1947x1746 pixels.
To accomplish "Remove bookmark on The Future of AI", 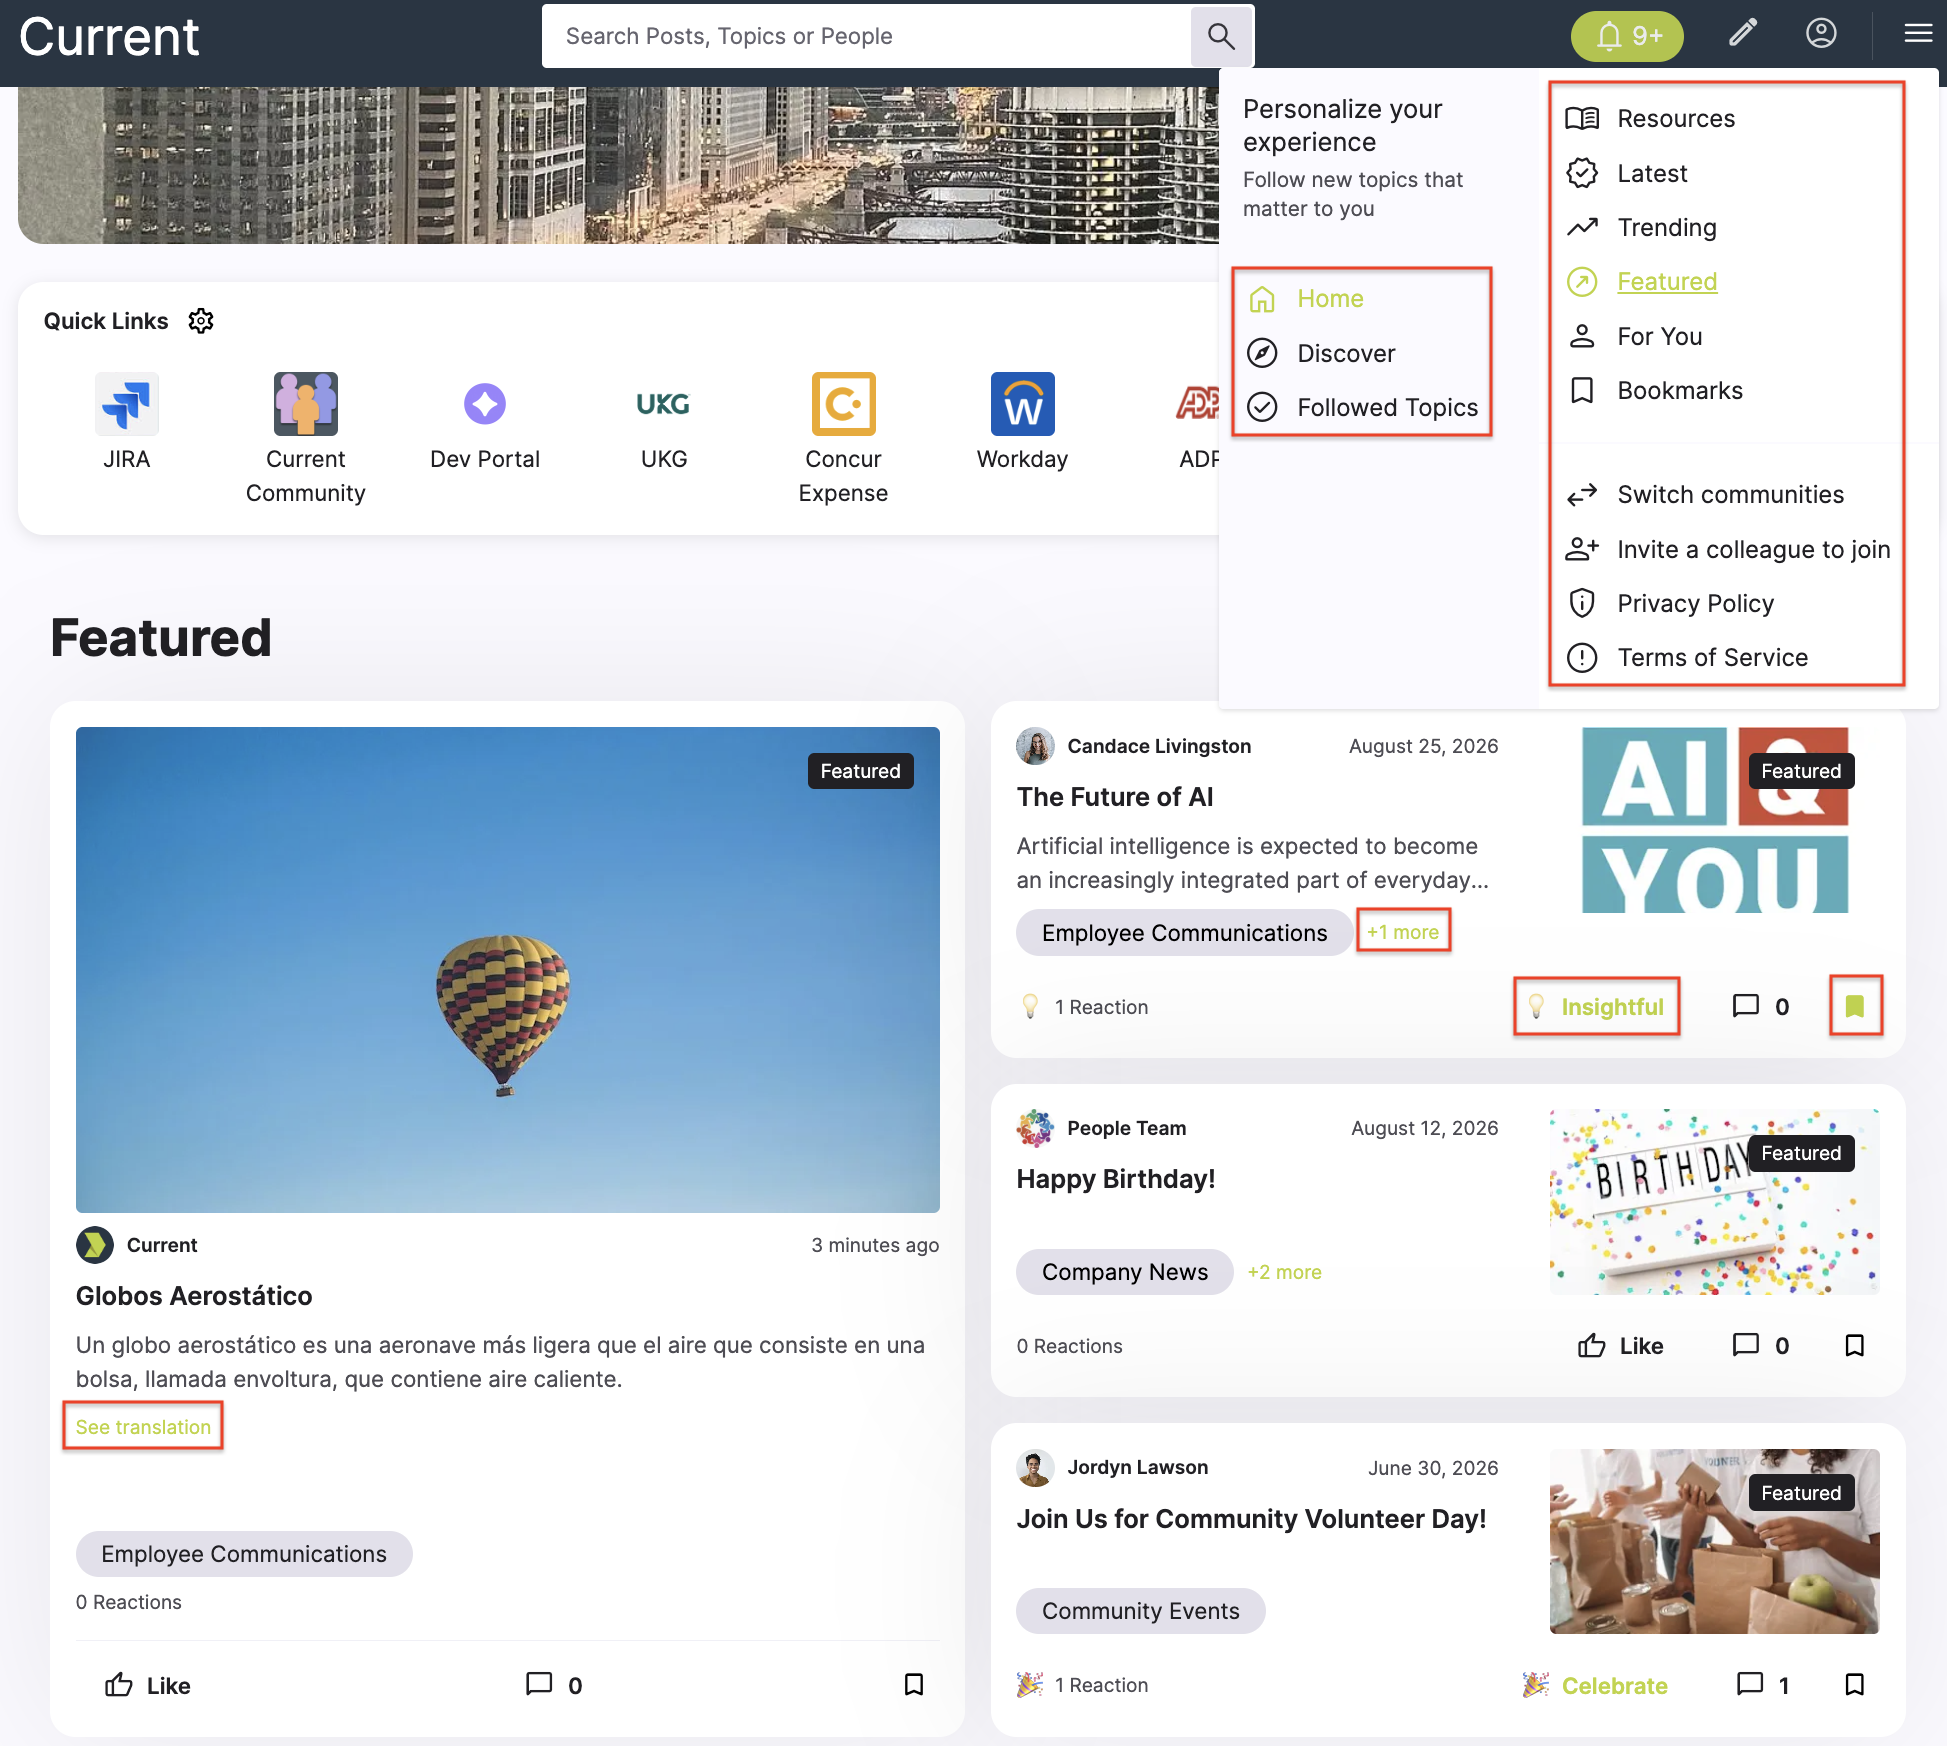I will [1855, 1006].
